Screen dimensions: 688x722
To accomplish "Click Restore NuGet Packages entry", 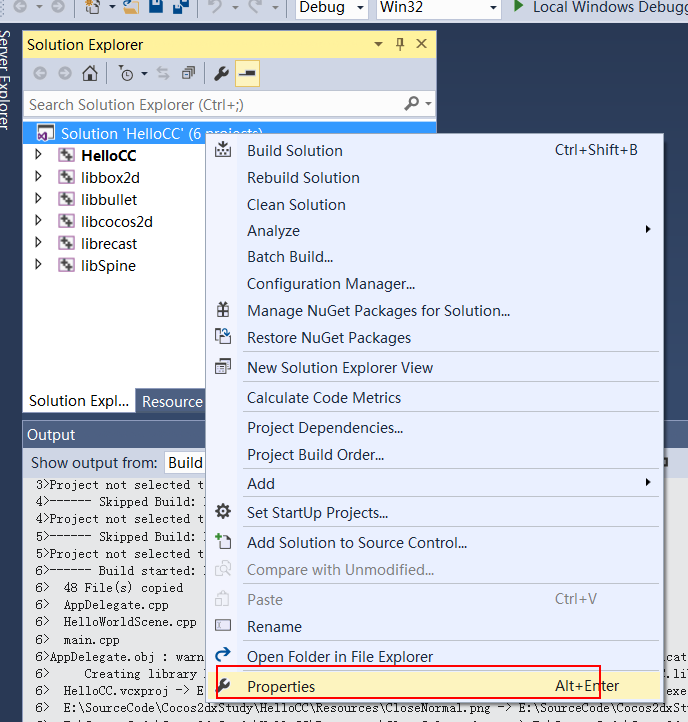I will [x=435, y=338].
